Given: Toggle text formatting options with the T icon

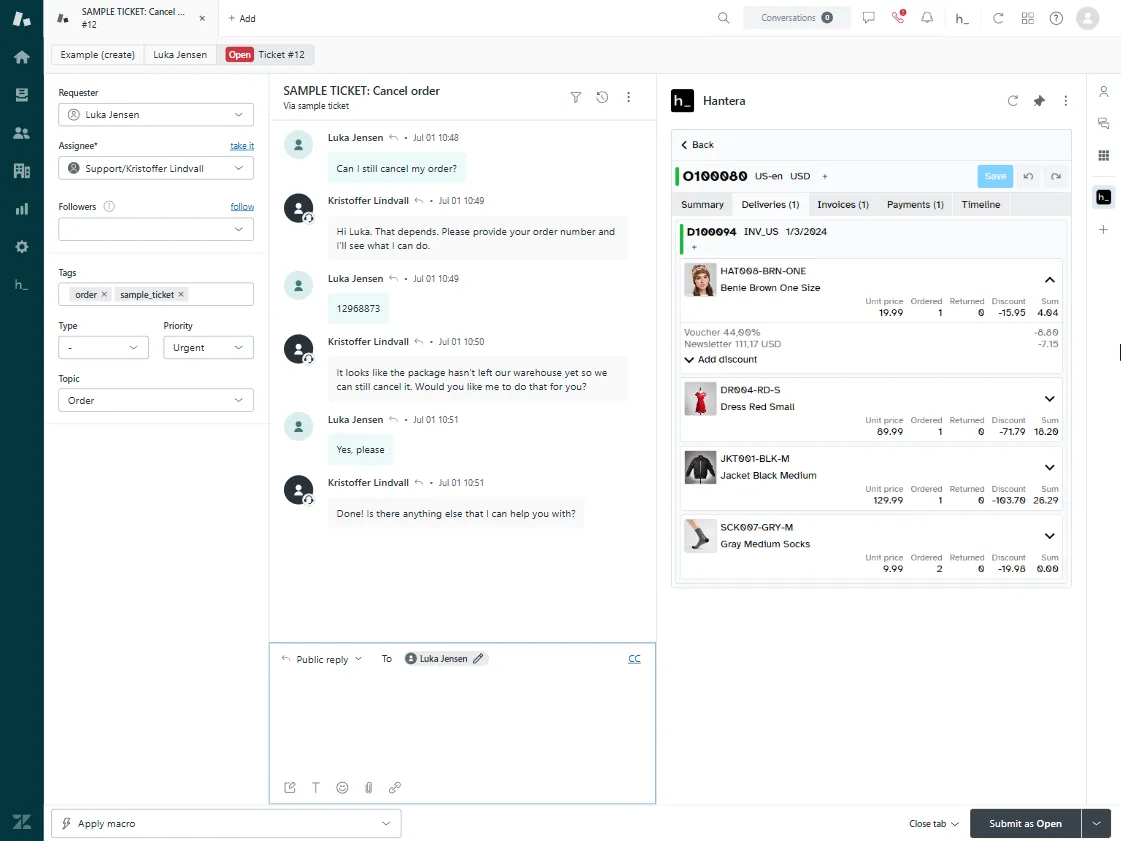Looking at the screenshot, I should (x=315, y=787).
